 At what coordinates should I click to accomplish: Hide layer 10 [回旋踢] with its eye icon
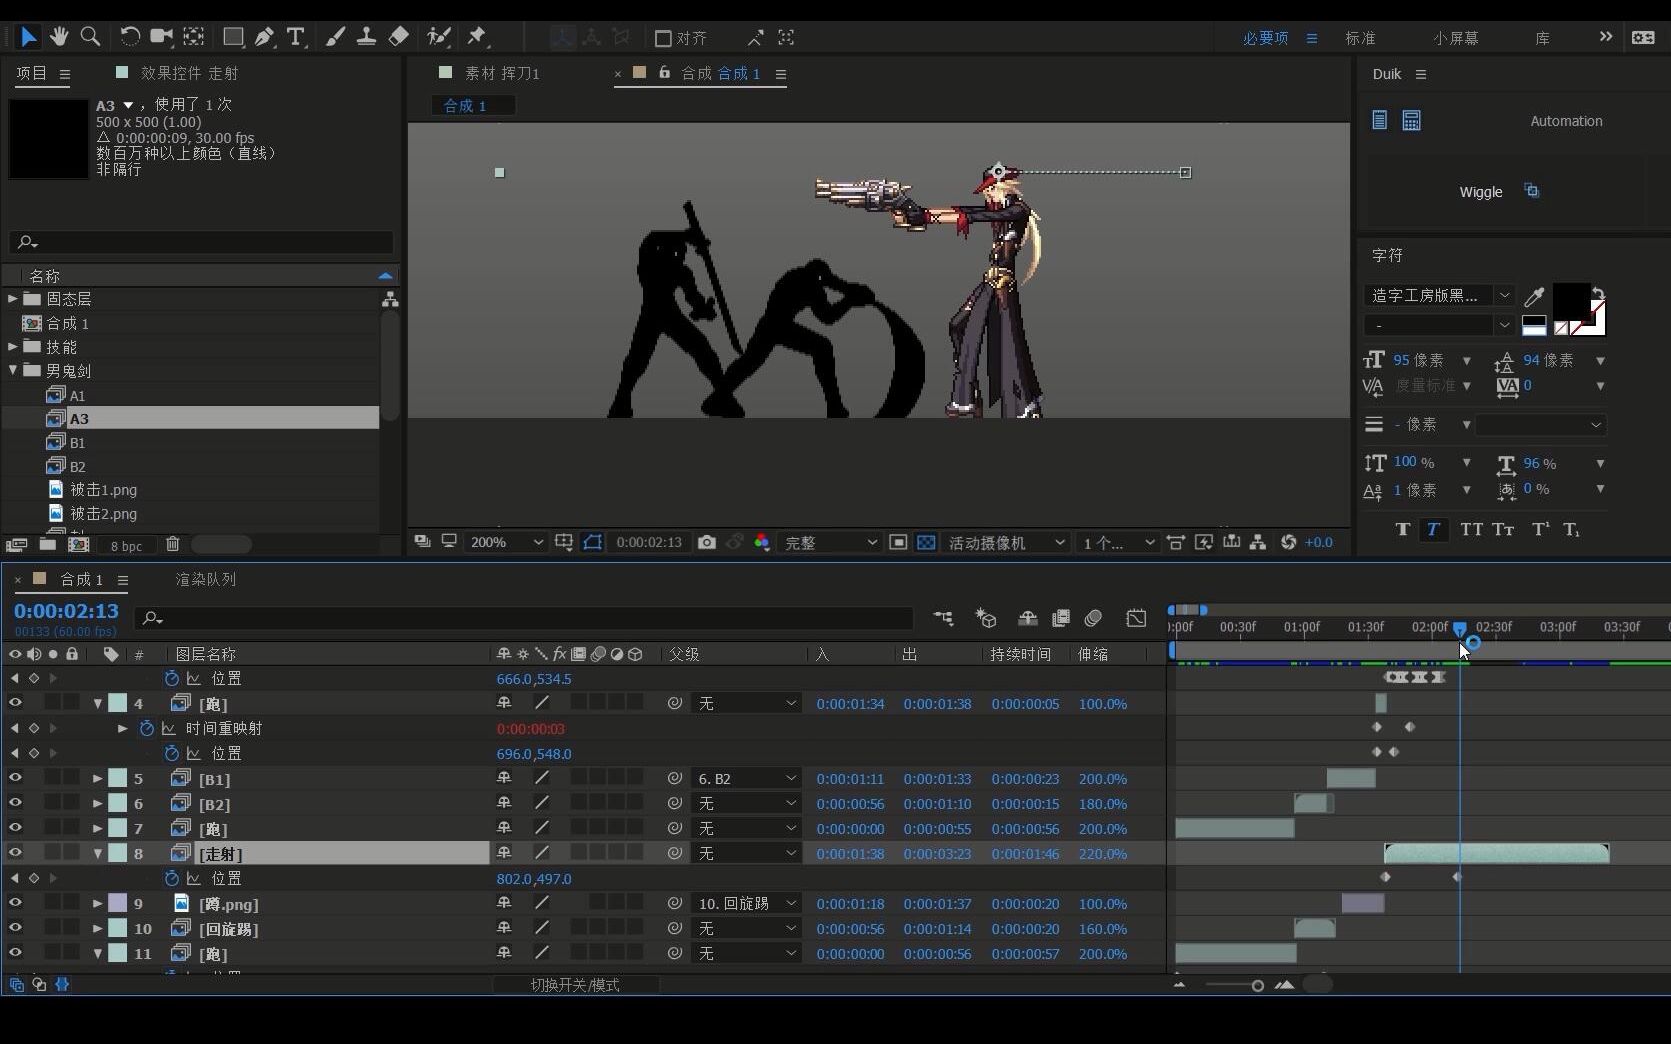15,928
